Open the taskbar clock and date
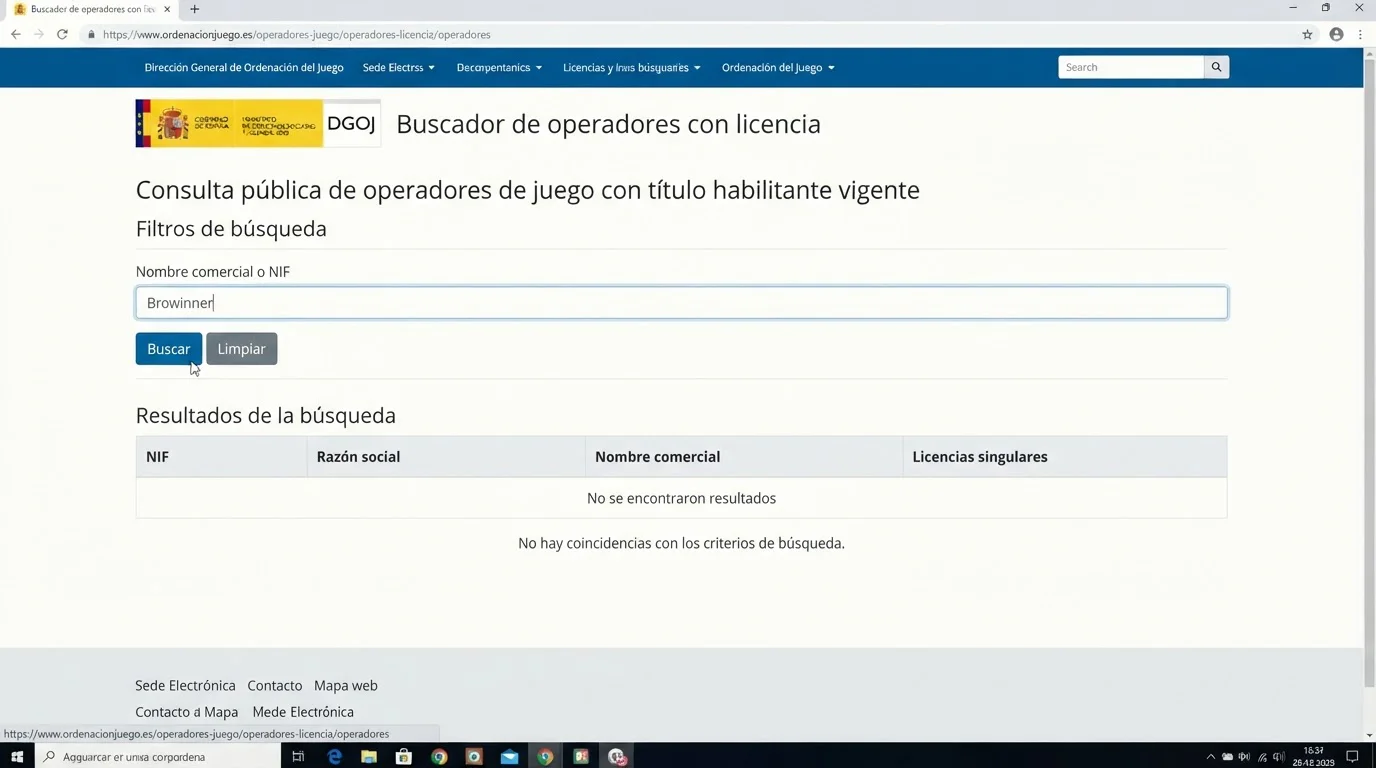 (1314, 757)
